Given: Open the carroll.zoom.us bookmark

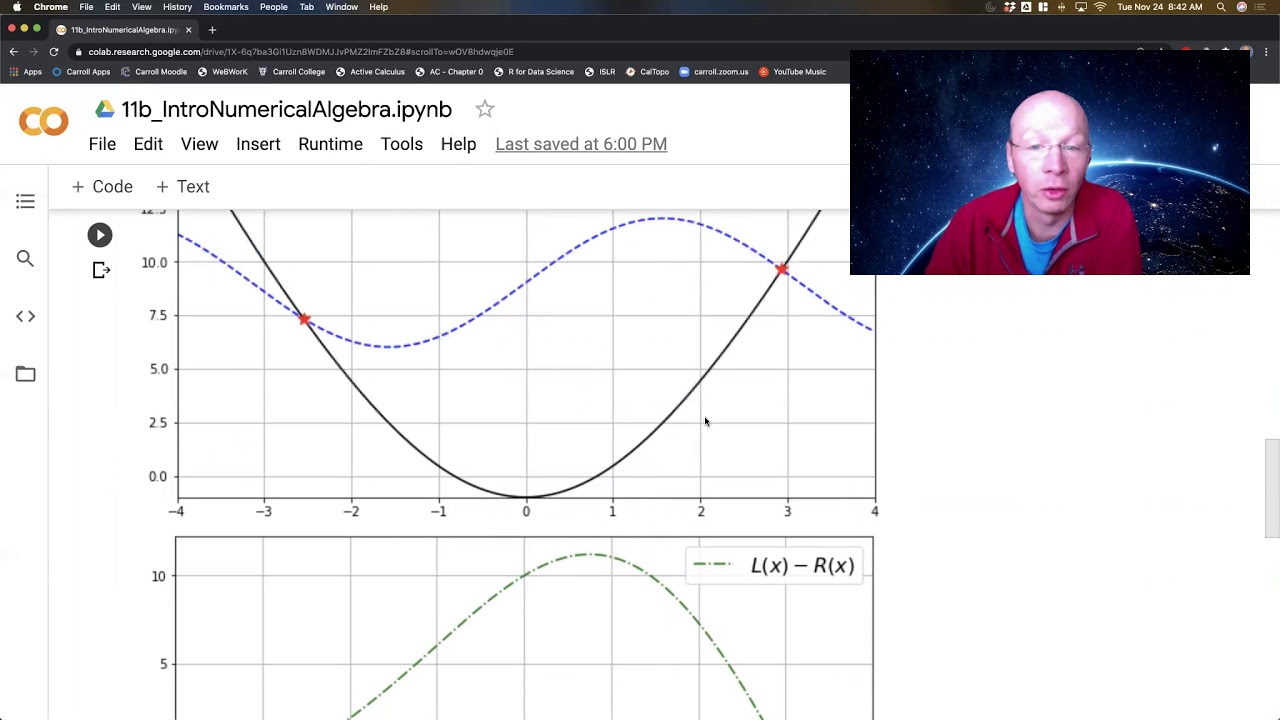Looking at the screenshot, I should pos(714,72).
